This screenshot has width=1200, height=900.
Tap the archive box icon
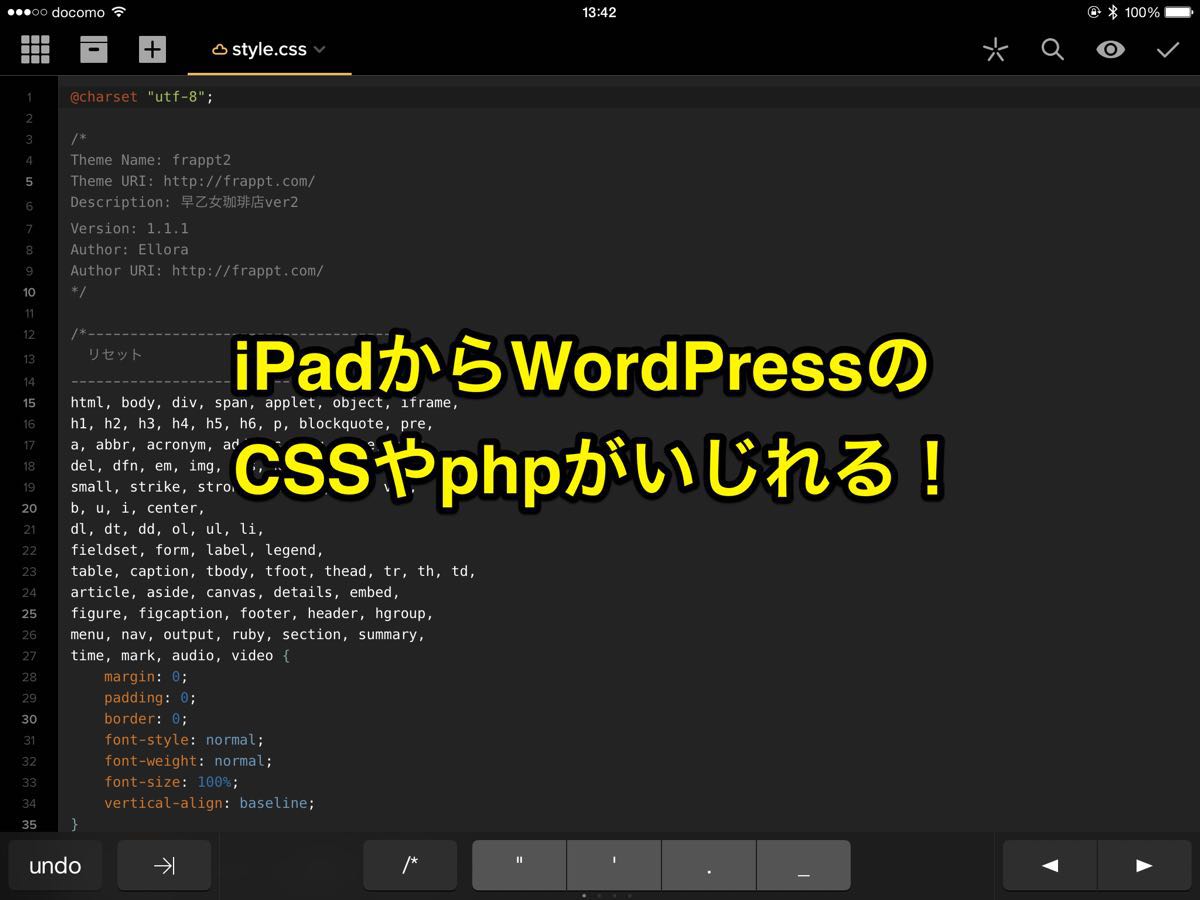pos(94,49)
